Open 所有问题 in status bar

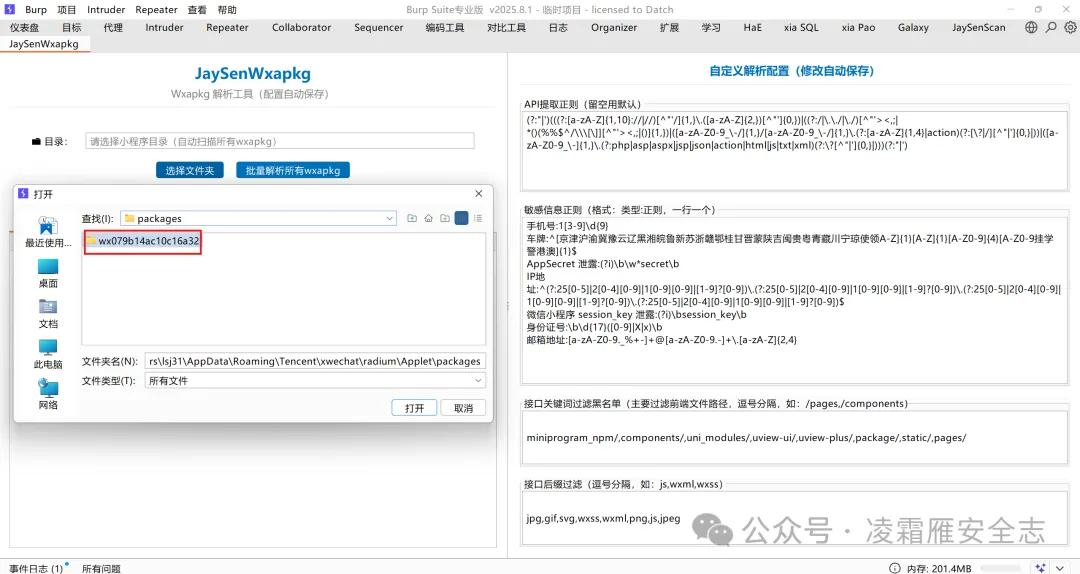(101, 568)
